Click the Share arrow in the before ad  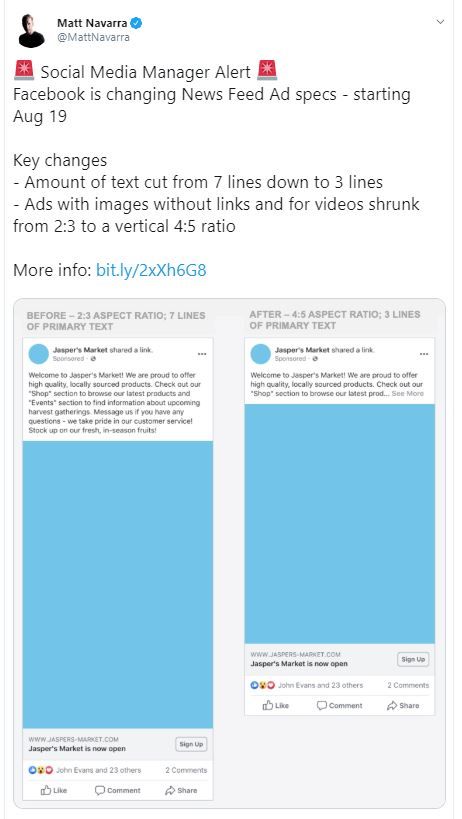pos(170,790)
